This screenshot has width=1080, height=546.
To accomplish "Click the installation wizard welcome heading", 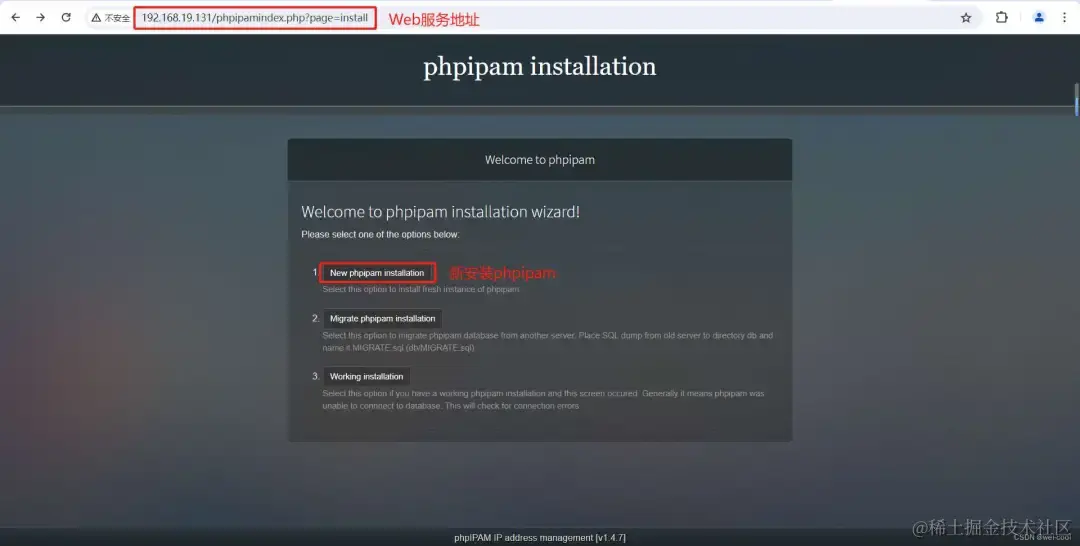I will (440, 211).
